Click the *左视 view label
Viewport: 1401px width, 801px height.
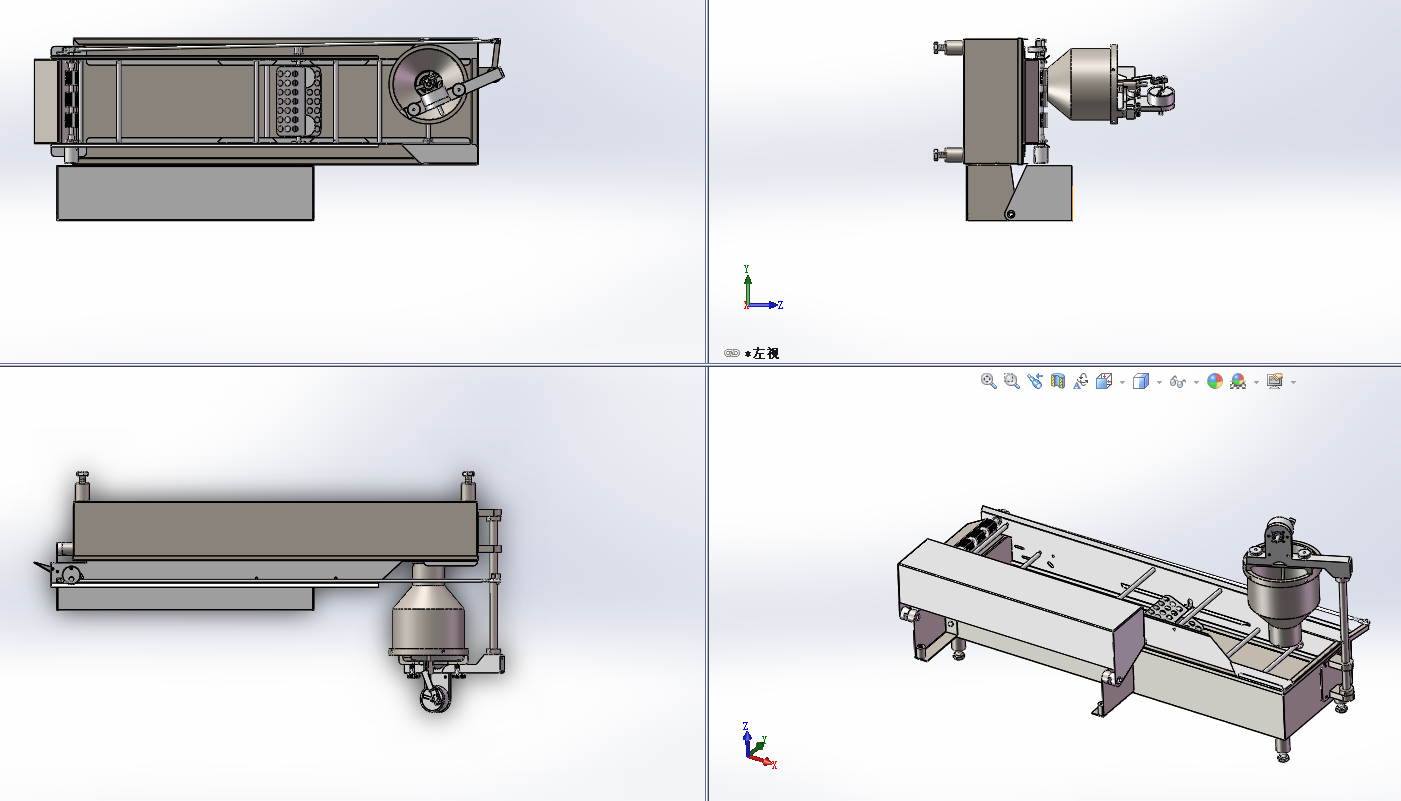pos(762,353)
